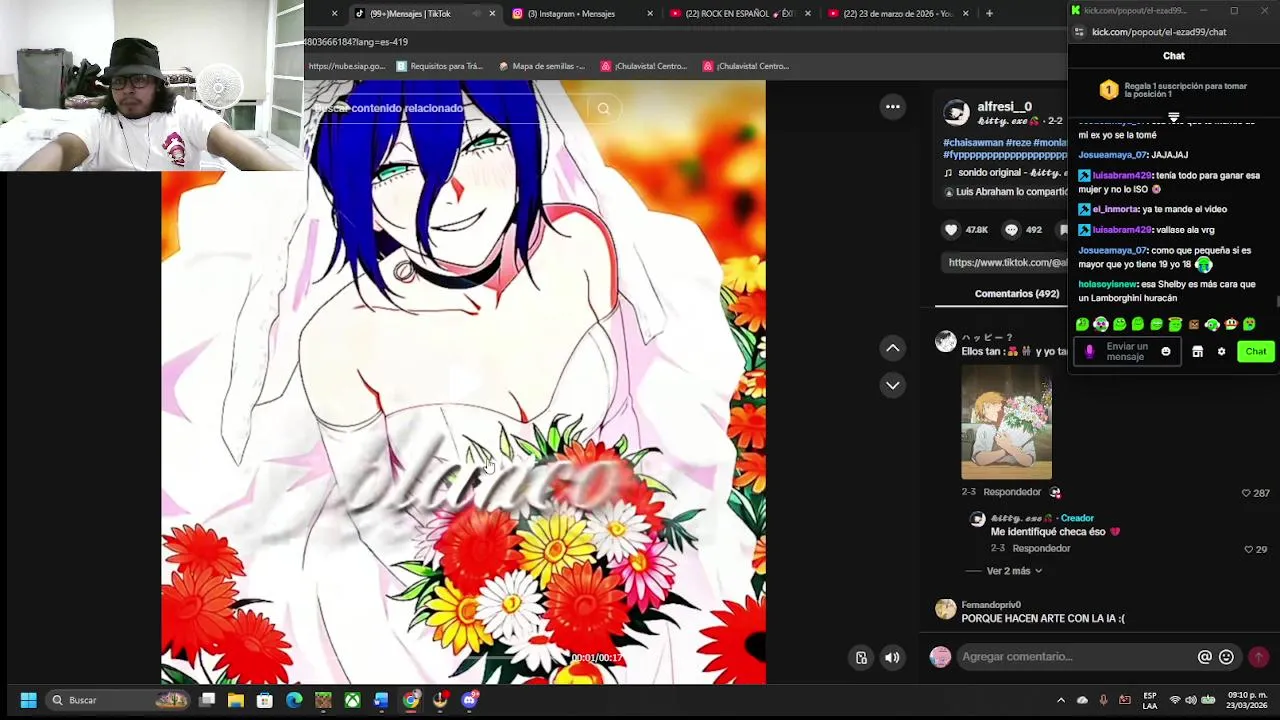
Task: Send message with green Chat button
Action: click(1255, 352)
